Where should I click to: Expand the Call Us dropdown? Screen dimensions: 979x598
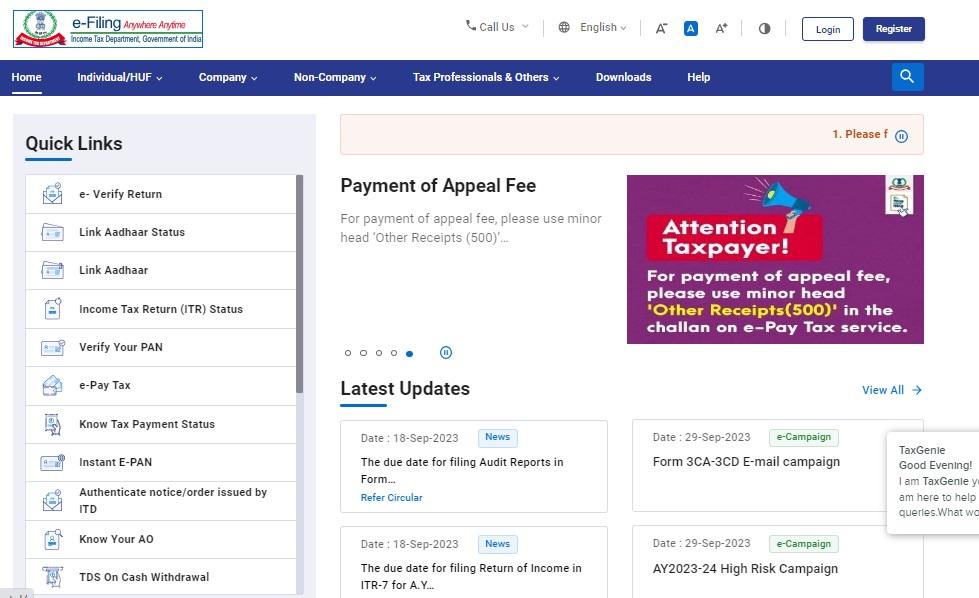click(x=497, y=27)
